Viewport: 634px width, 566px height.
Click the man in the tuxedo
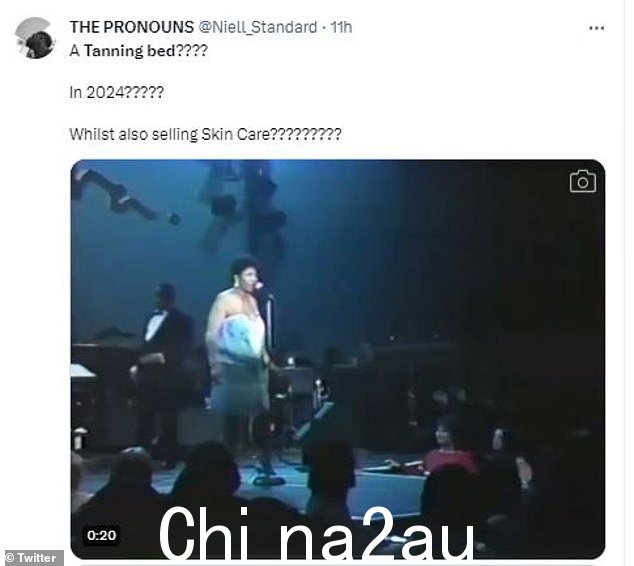point(168,364)
